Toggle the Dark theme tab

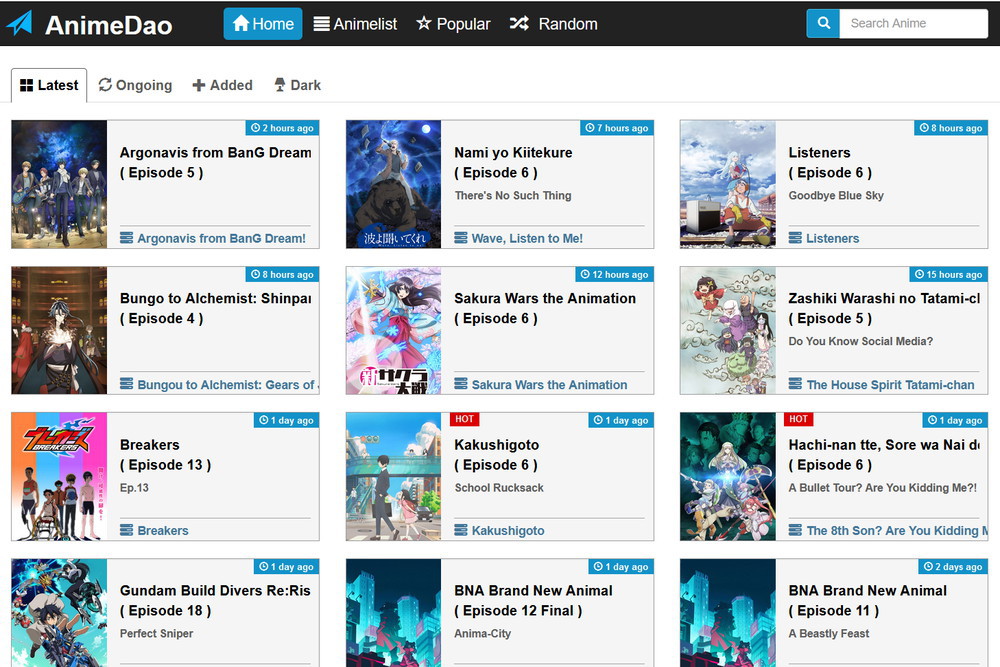coord(297,85)
